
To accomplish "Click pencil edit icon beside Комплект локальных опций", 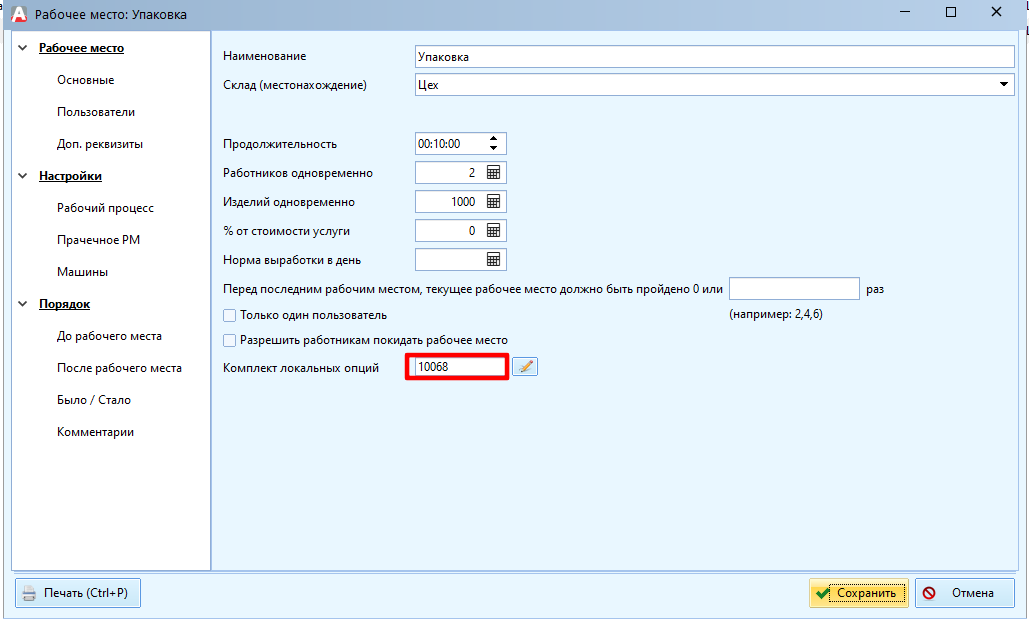I will (525, 368).
